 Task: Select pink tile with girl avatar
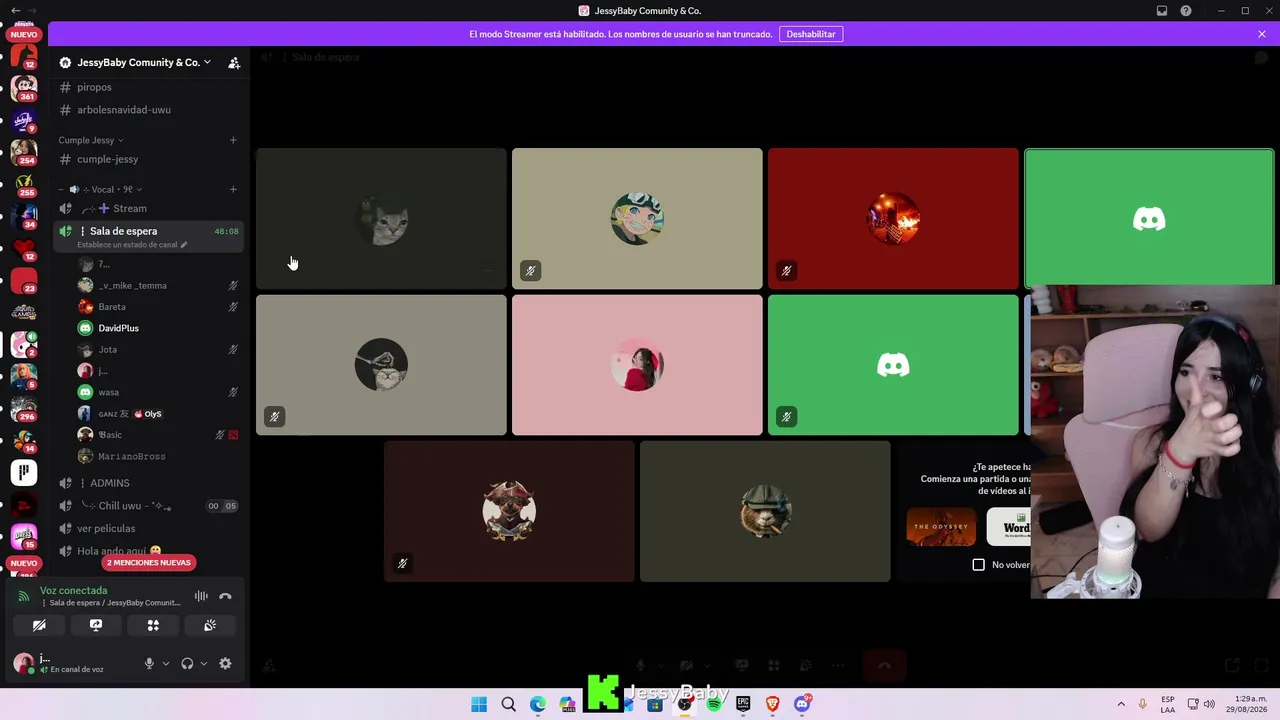click(x=637, y=365)
